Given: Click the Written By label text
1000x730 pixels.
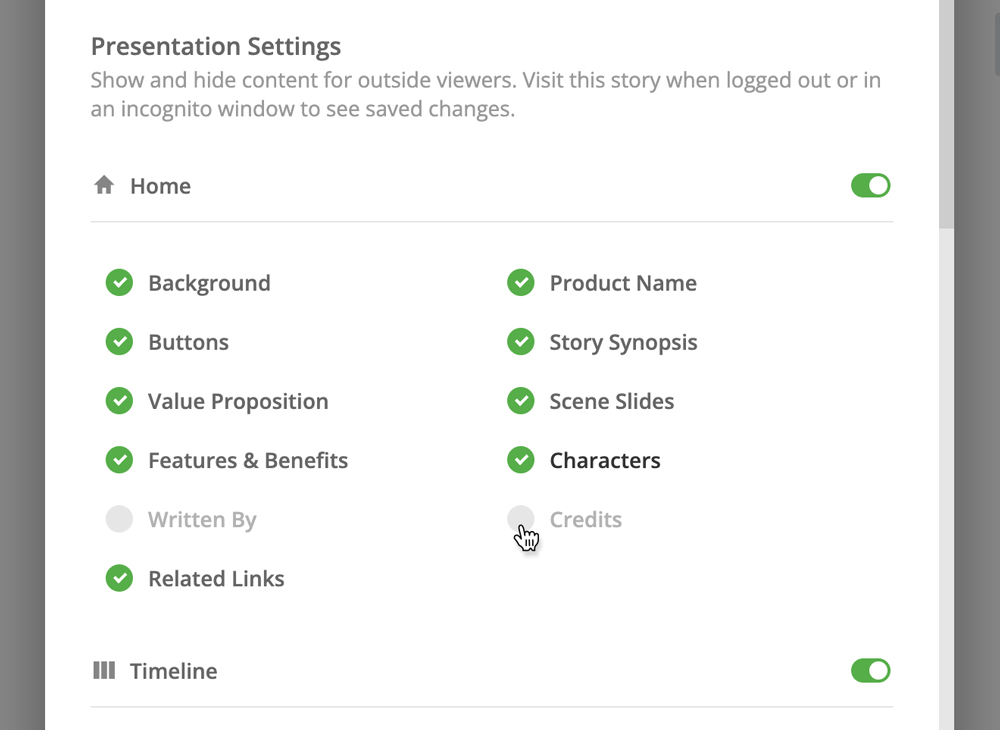Looking at the screenshot, I should (x=202, y=519).
